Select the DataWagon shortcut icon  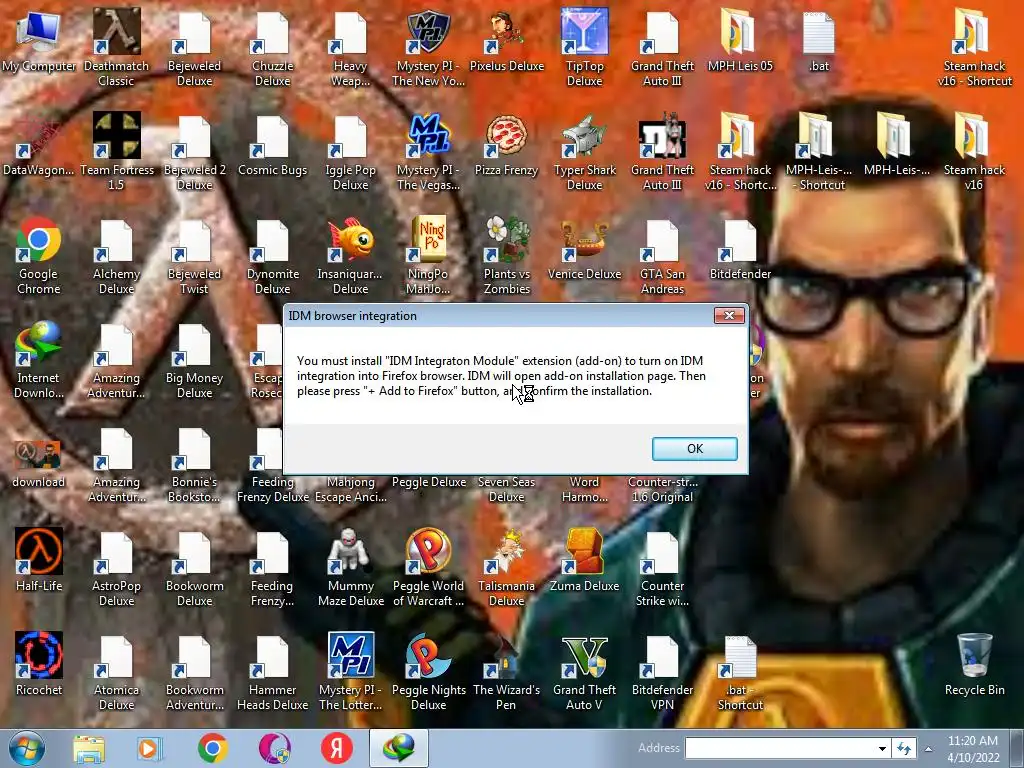click(x=39, y=146)
